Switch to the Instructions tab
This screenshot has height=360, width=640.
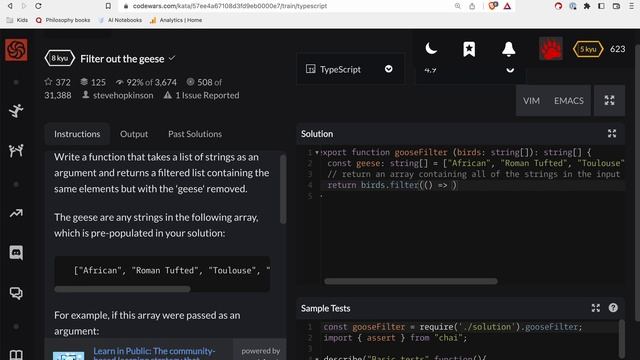coord(77,134)
